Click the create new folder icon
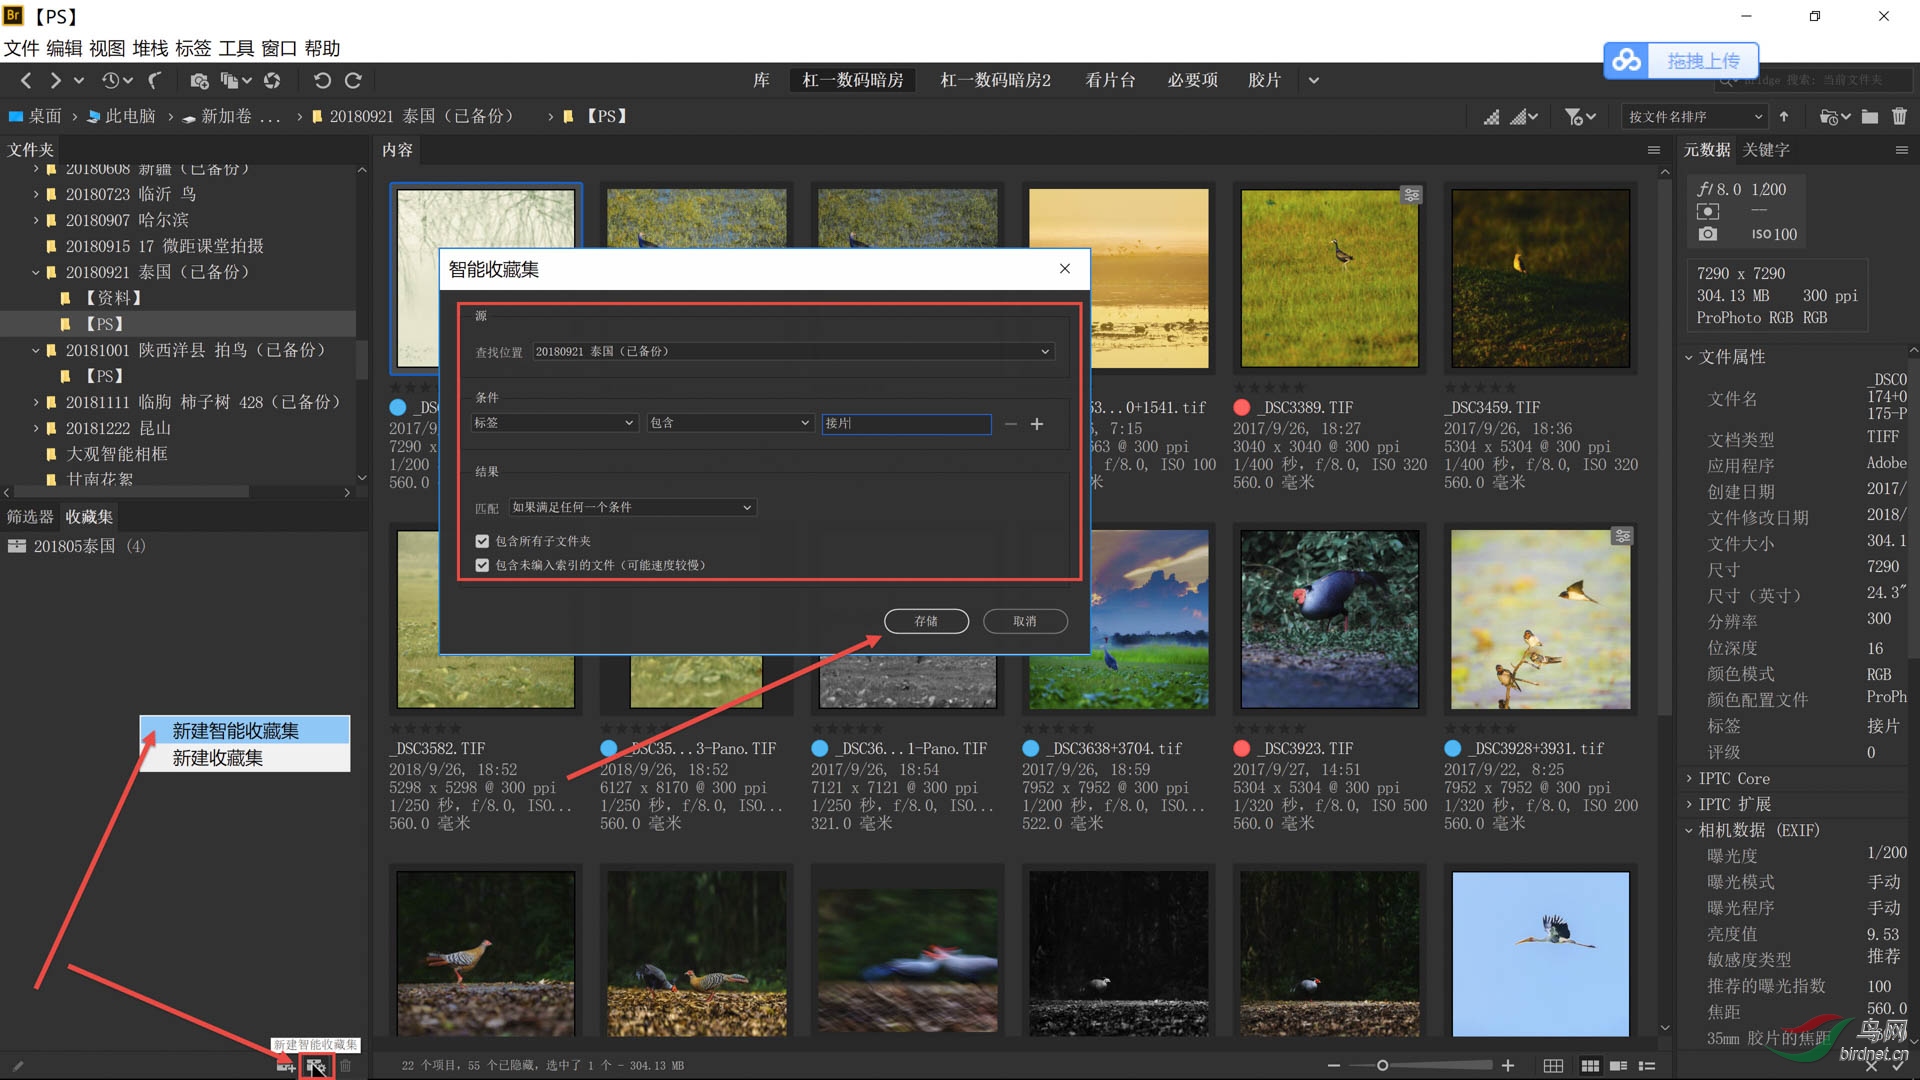Image resolution: width=1920 pixels, height=1080 pixels. pyautogui.click(x=1869, y=117)
